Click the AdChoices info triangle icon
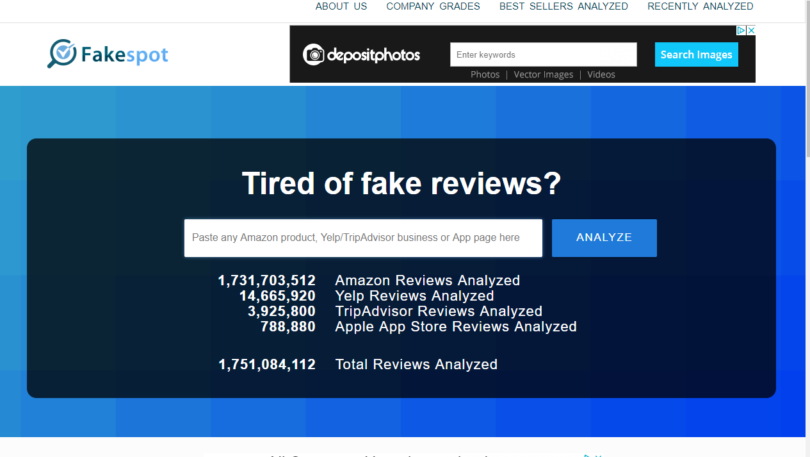The width and height of the screenshot is (810, 457). [x=741, y=31]
